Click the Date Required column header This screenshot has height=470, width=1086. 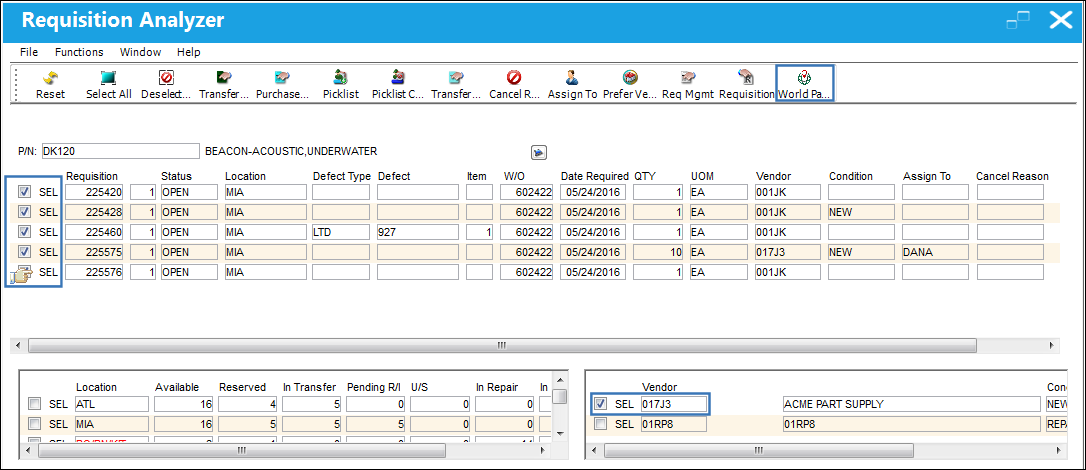[594, 177]
